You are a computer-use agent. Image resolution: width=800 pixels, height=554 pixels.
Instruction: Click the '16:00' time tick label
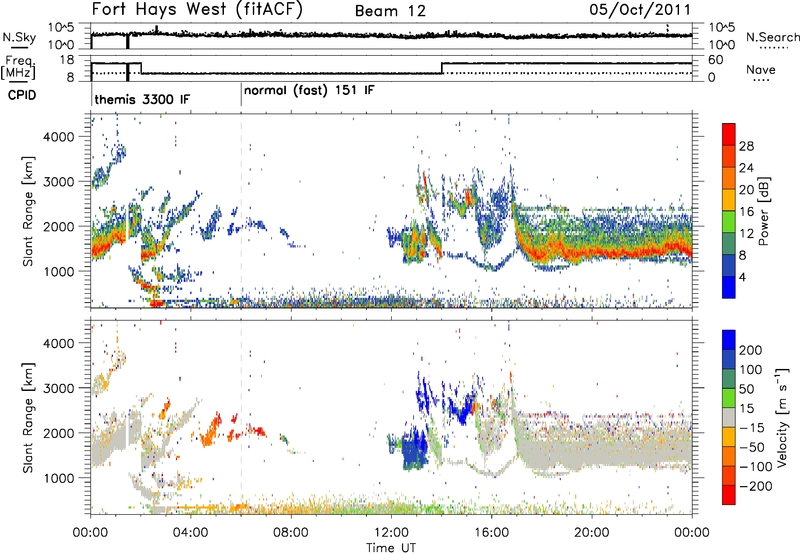coord(491,533)
